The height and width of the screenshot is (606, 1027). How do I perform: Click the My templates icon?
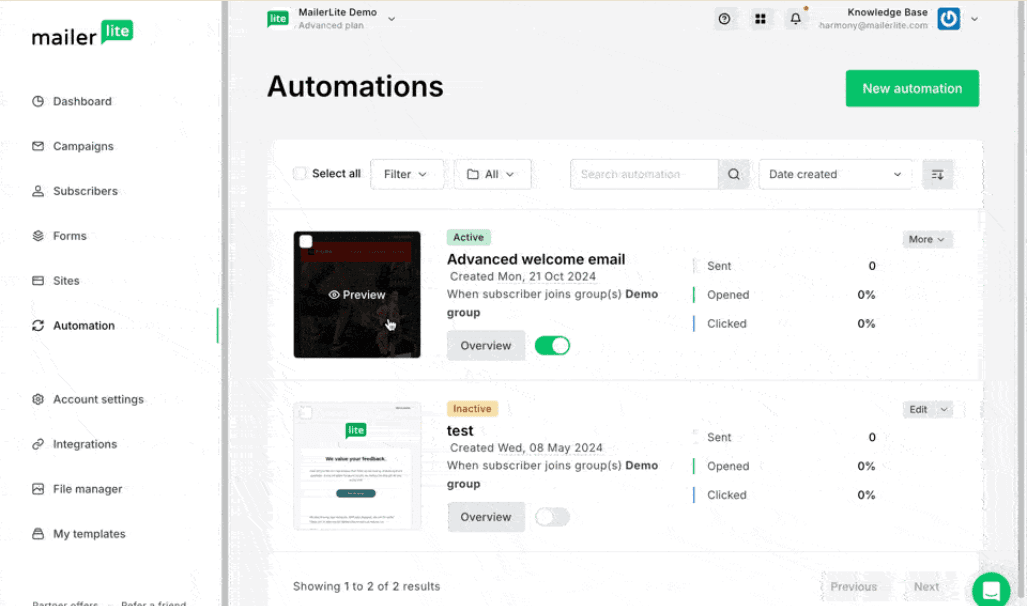pyautogui.click(x=38, y=534)
